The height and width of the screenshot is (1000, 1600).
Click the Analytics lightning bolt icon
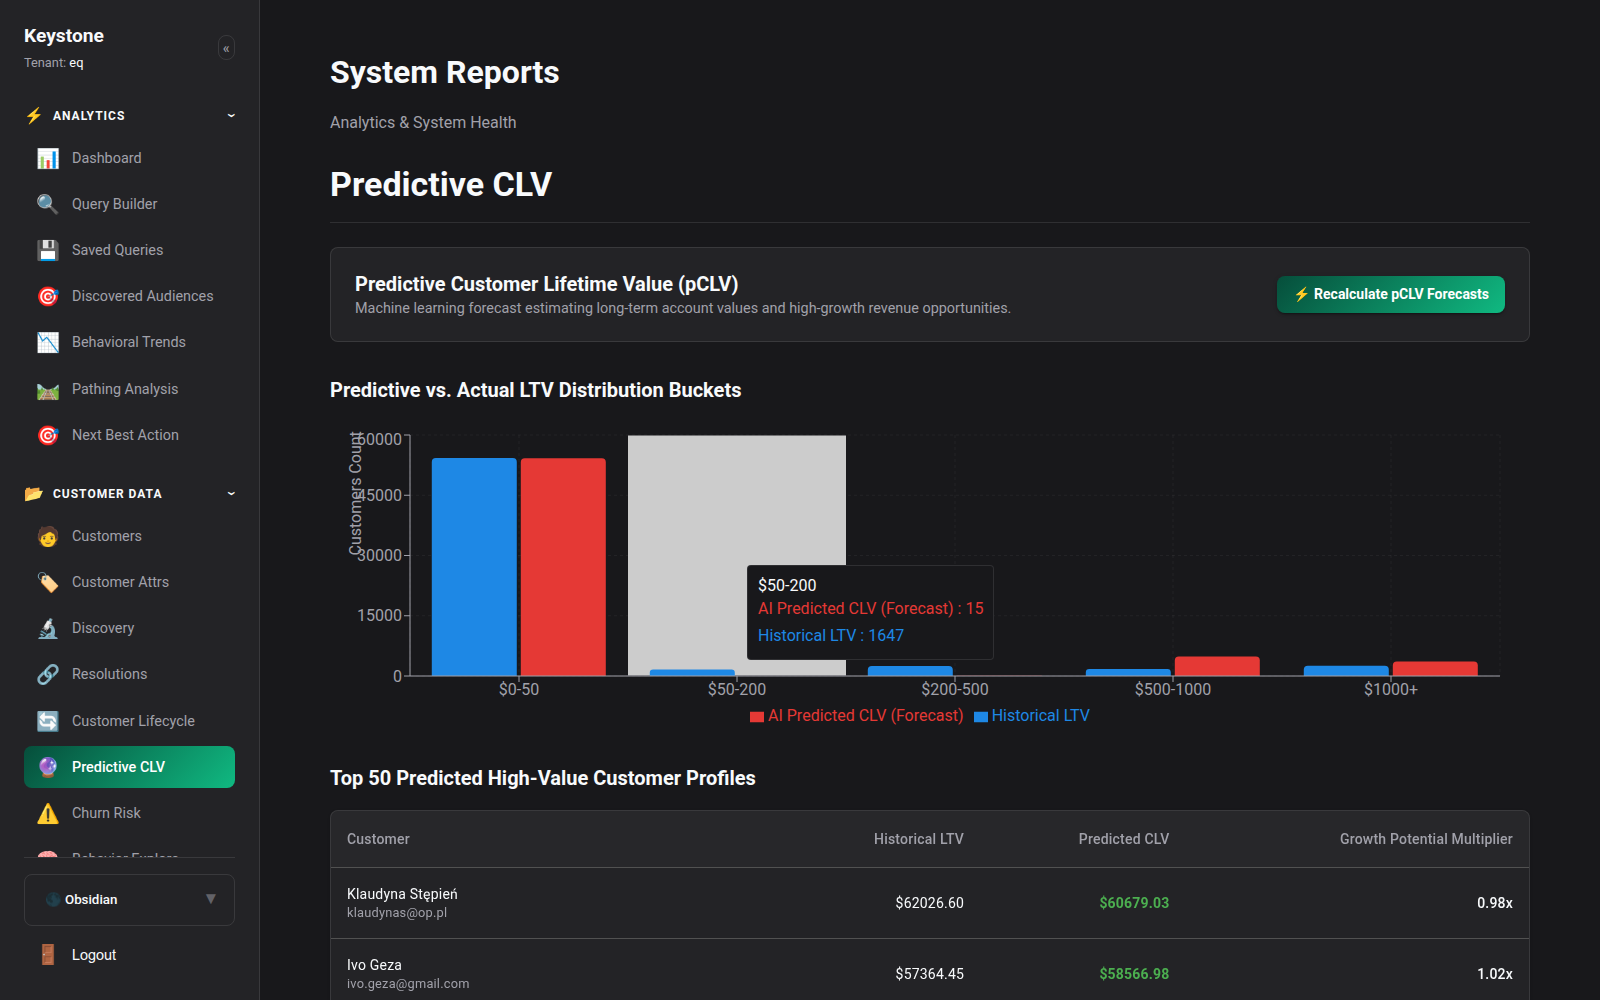[x=34, y=116]
